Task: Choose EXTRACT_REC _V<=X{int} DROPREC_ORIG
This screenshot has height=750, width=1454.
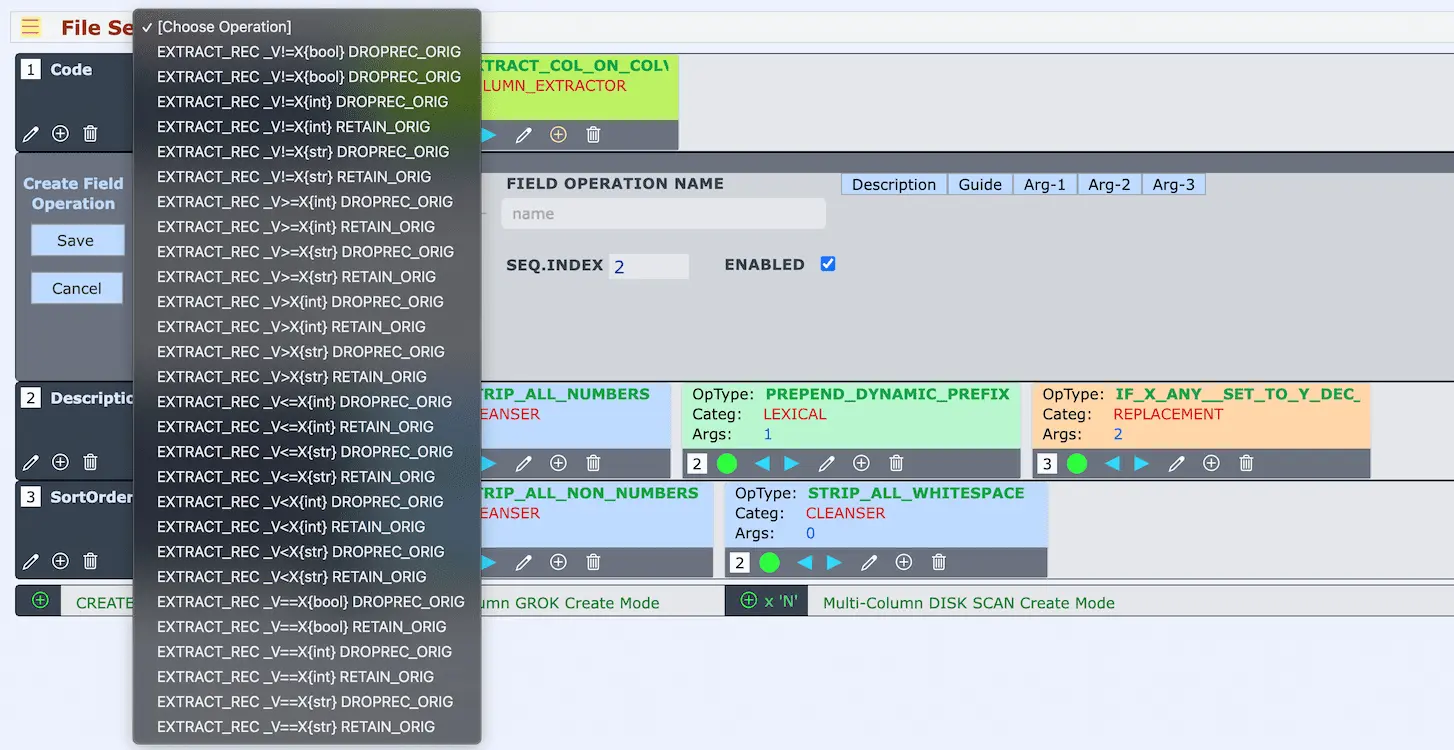Action: pos(307,402)
